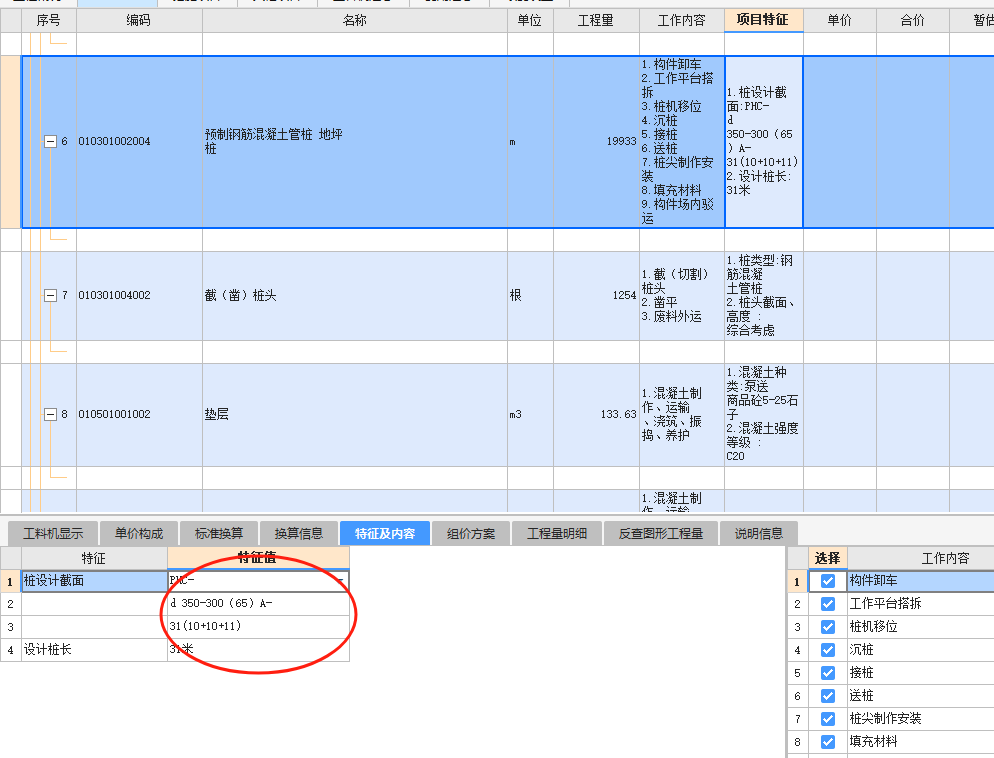Edit the PHC- feature value field
The width and height of the screenshot is (994, 758).
coord(257,581)
